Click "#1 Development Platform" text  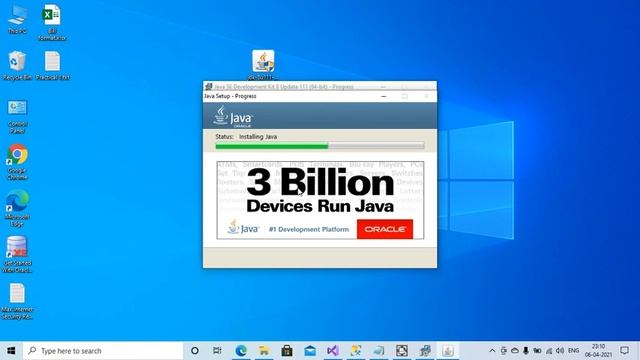coord(309,229)
